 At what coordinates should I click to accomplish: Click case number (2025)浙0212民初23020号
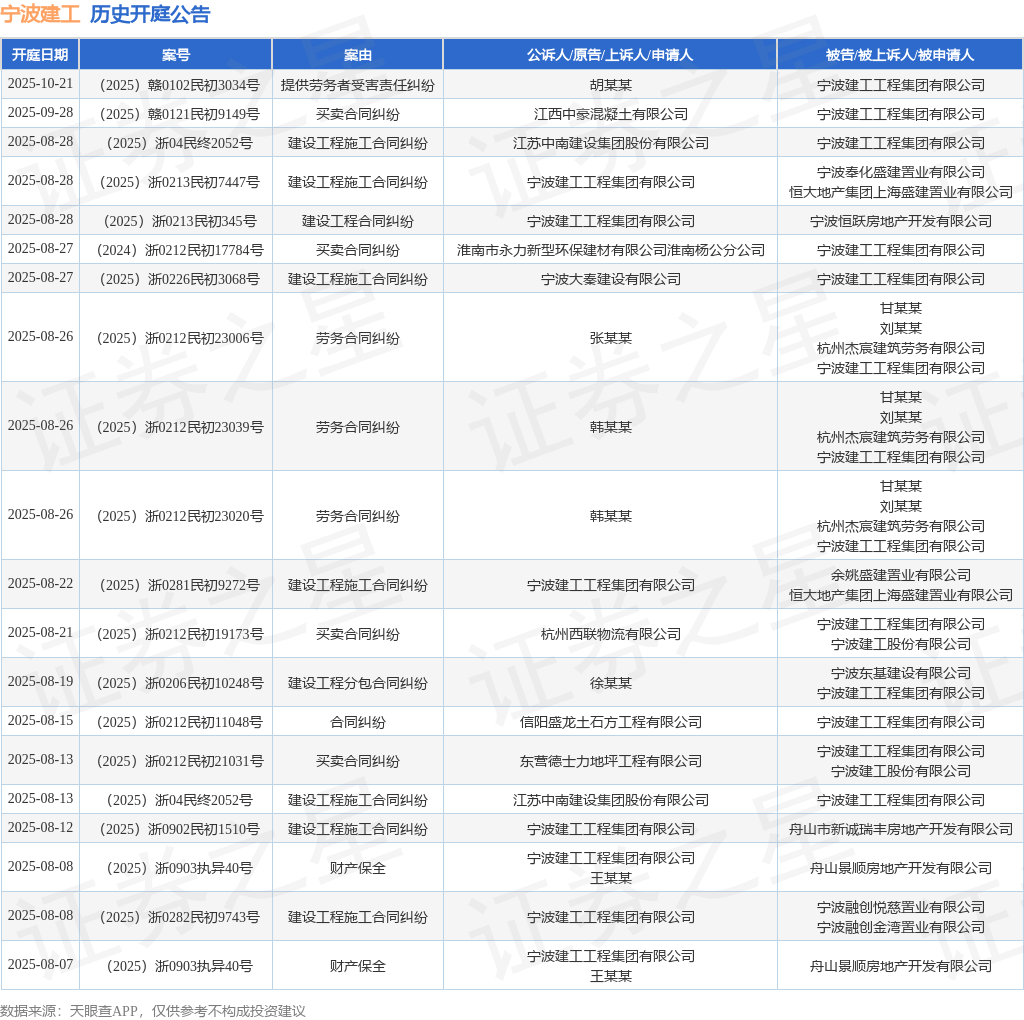(x=176, y=517)
